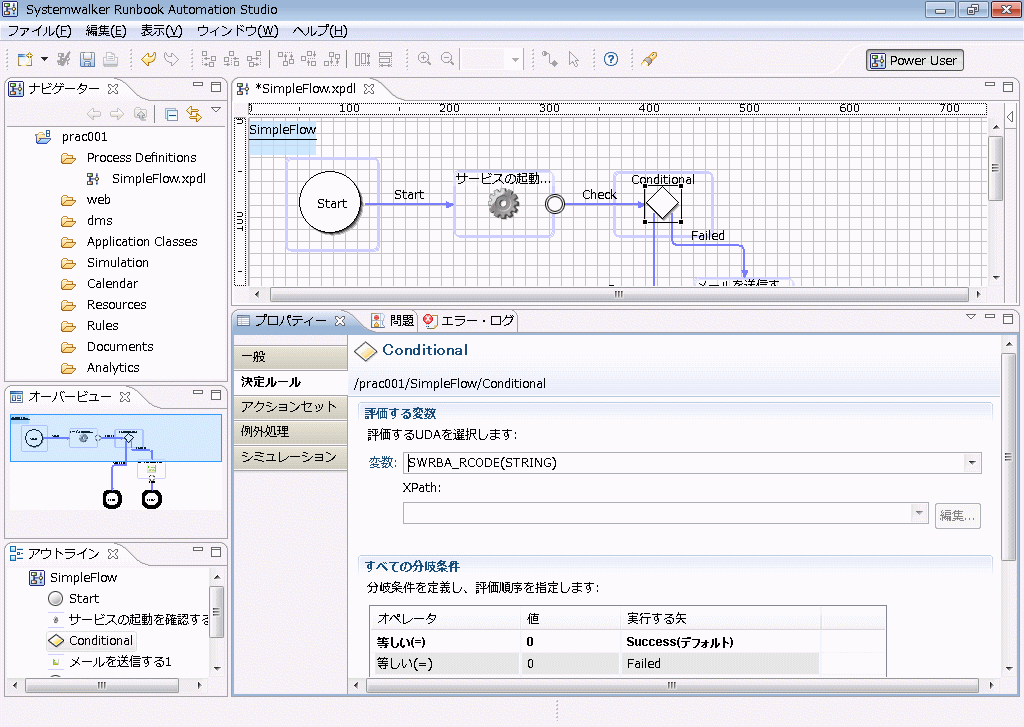Open Help via the question mark icon
The width and height of the screenshot is (1024, 727).
click(611, 59)
